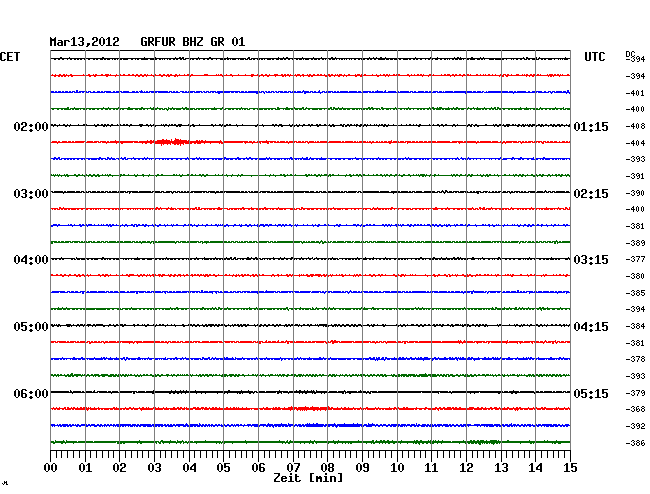Click the UTC timezone label
This screenshot has width=650, height=494.
click(x=594, y=57)
